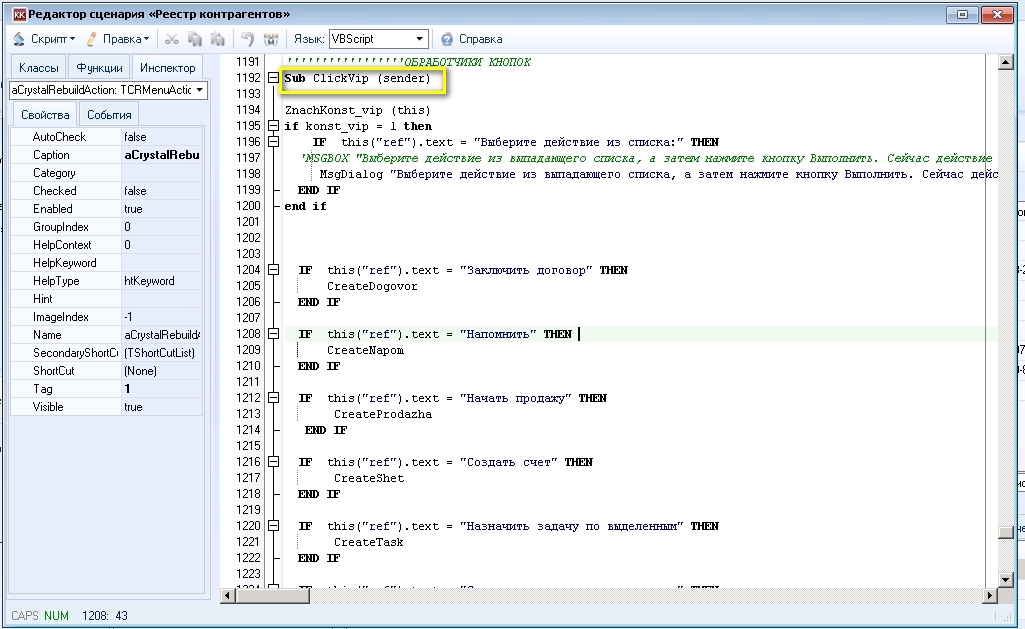Select the HelpContext property row
The image size is (1025, 629).
[x=107, y=245]
